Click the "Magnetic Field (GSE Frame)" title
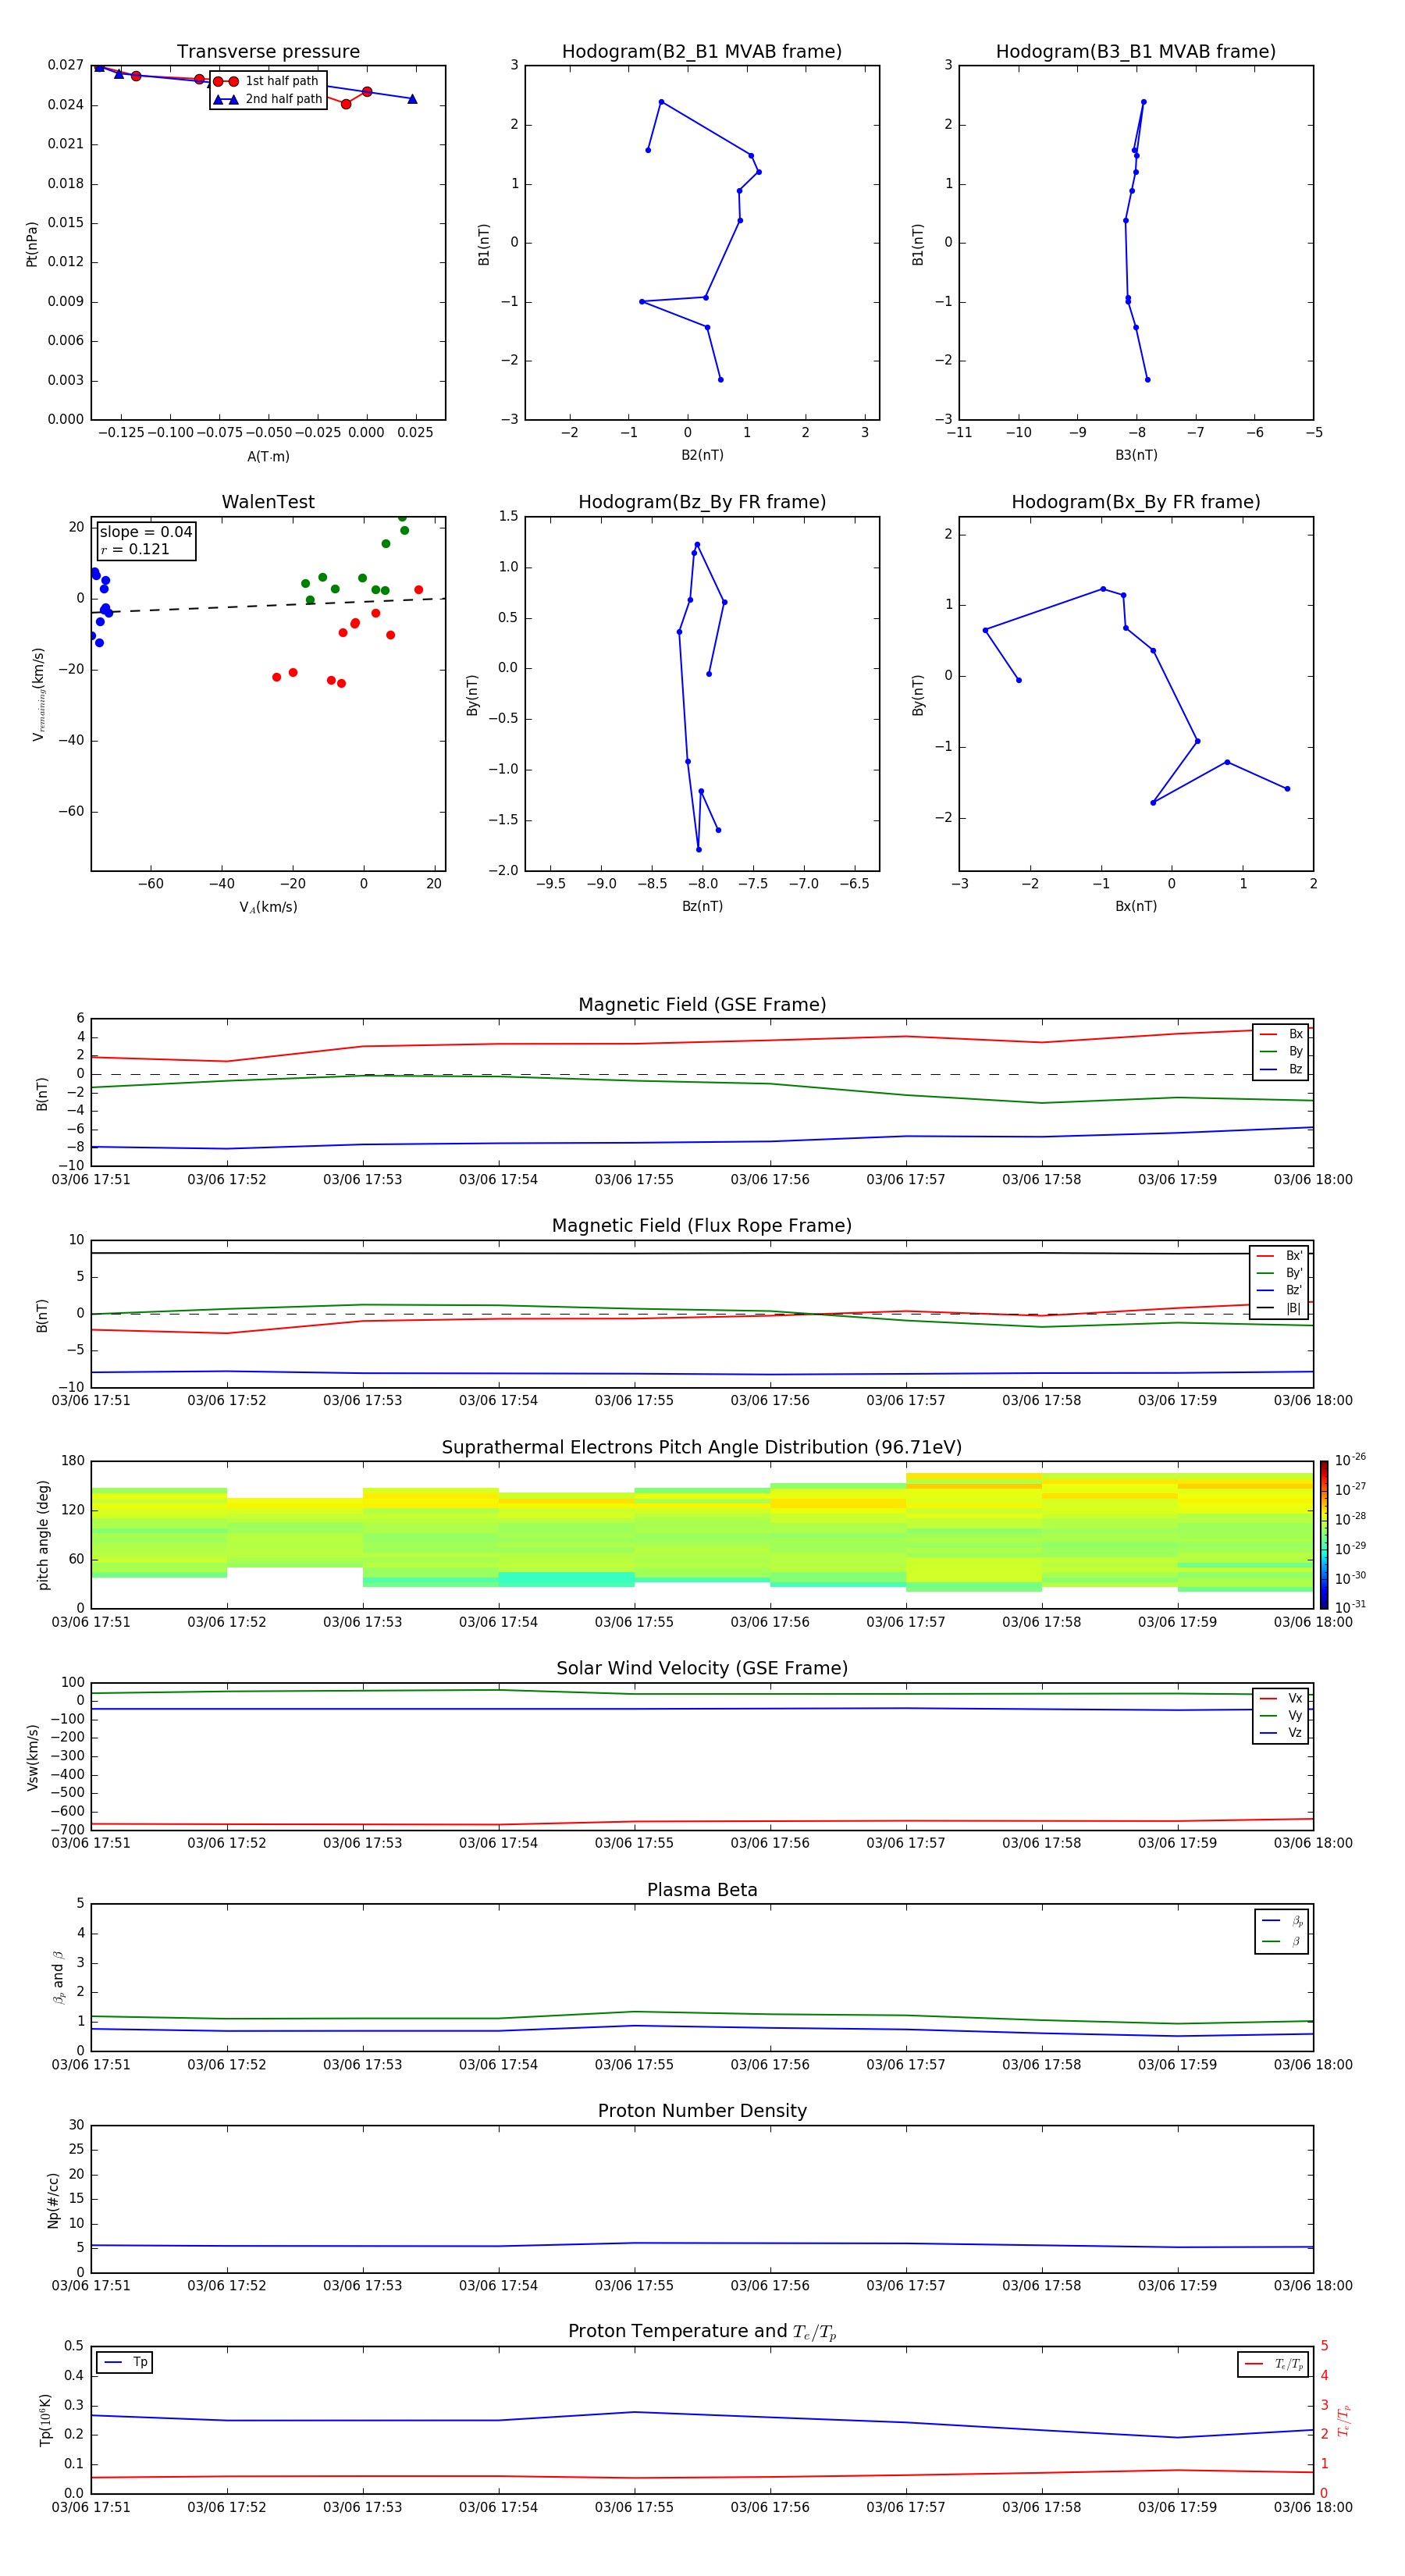Viewport: 1405px width, 2576px height. pos(702,1005)
